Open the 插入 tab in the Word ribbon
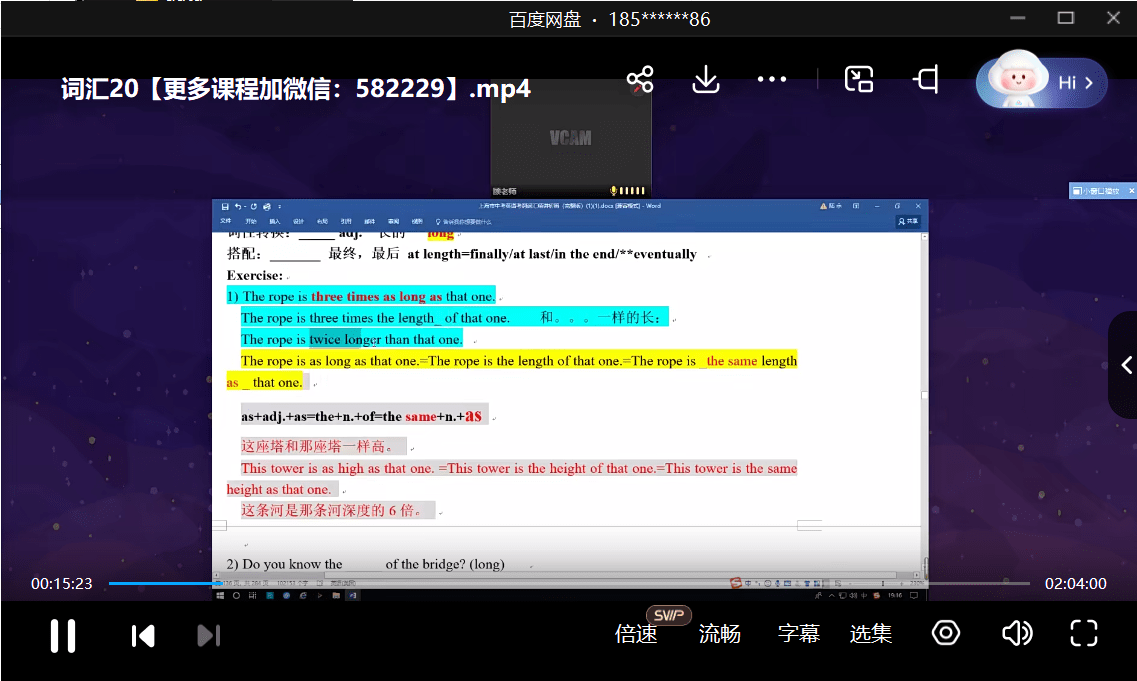 coord(274,221)
